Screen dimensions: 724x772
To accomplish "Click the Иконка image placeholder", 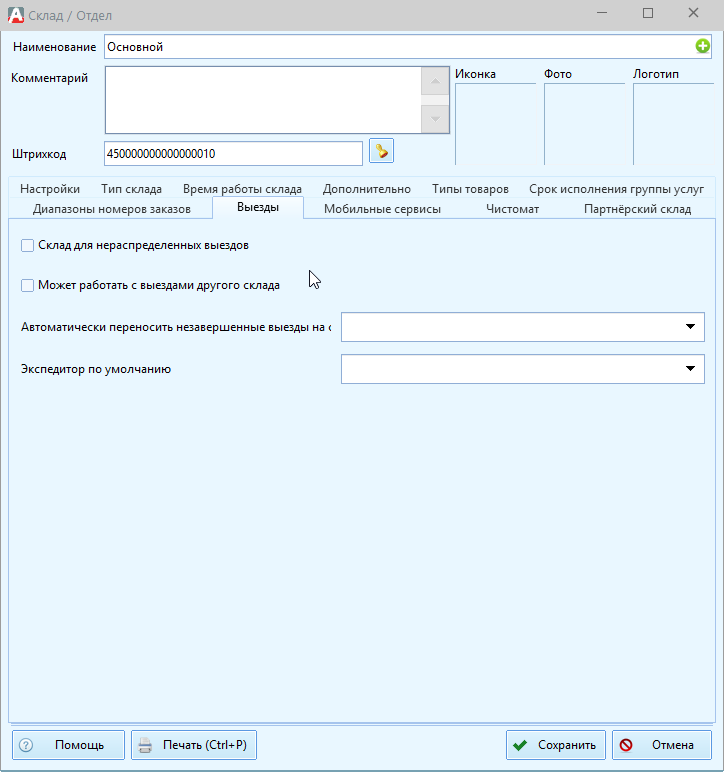I will [x=495, y=123].
